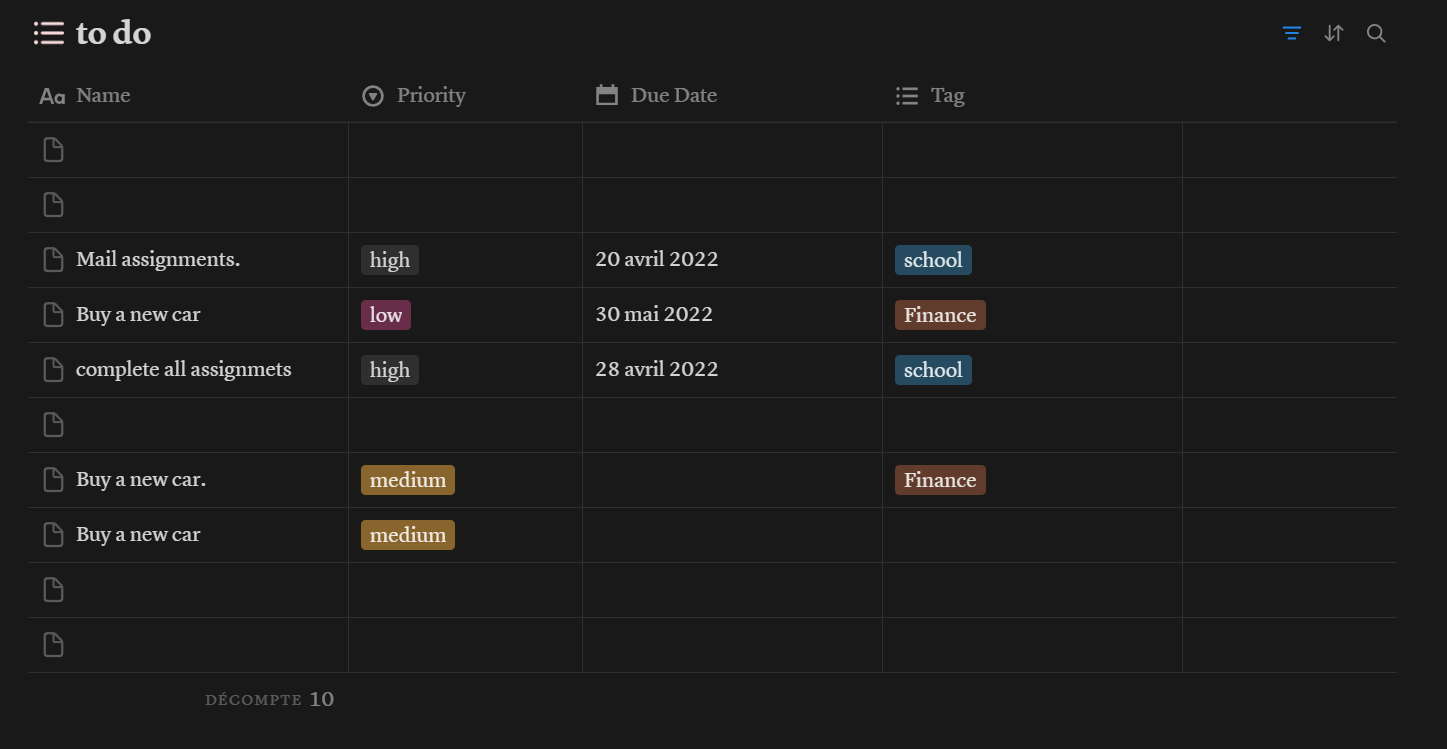The width and height of the screenshot is (1447, 749).
Task: Open the Tag selector showing 'Finance' for Buy a new car
Action: 939,314
